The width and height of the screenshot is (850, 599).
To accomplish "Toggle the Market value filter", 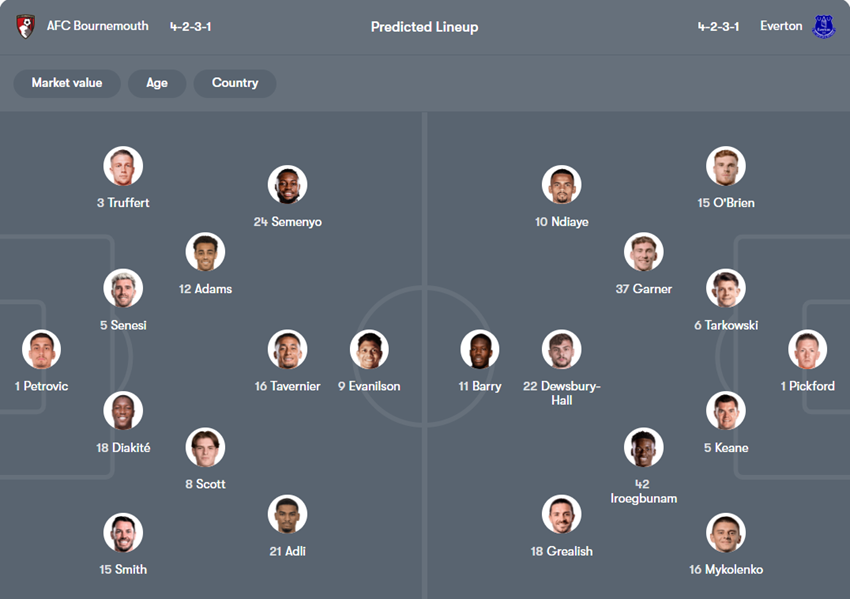I will [67, 83].
